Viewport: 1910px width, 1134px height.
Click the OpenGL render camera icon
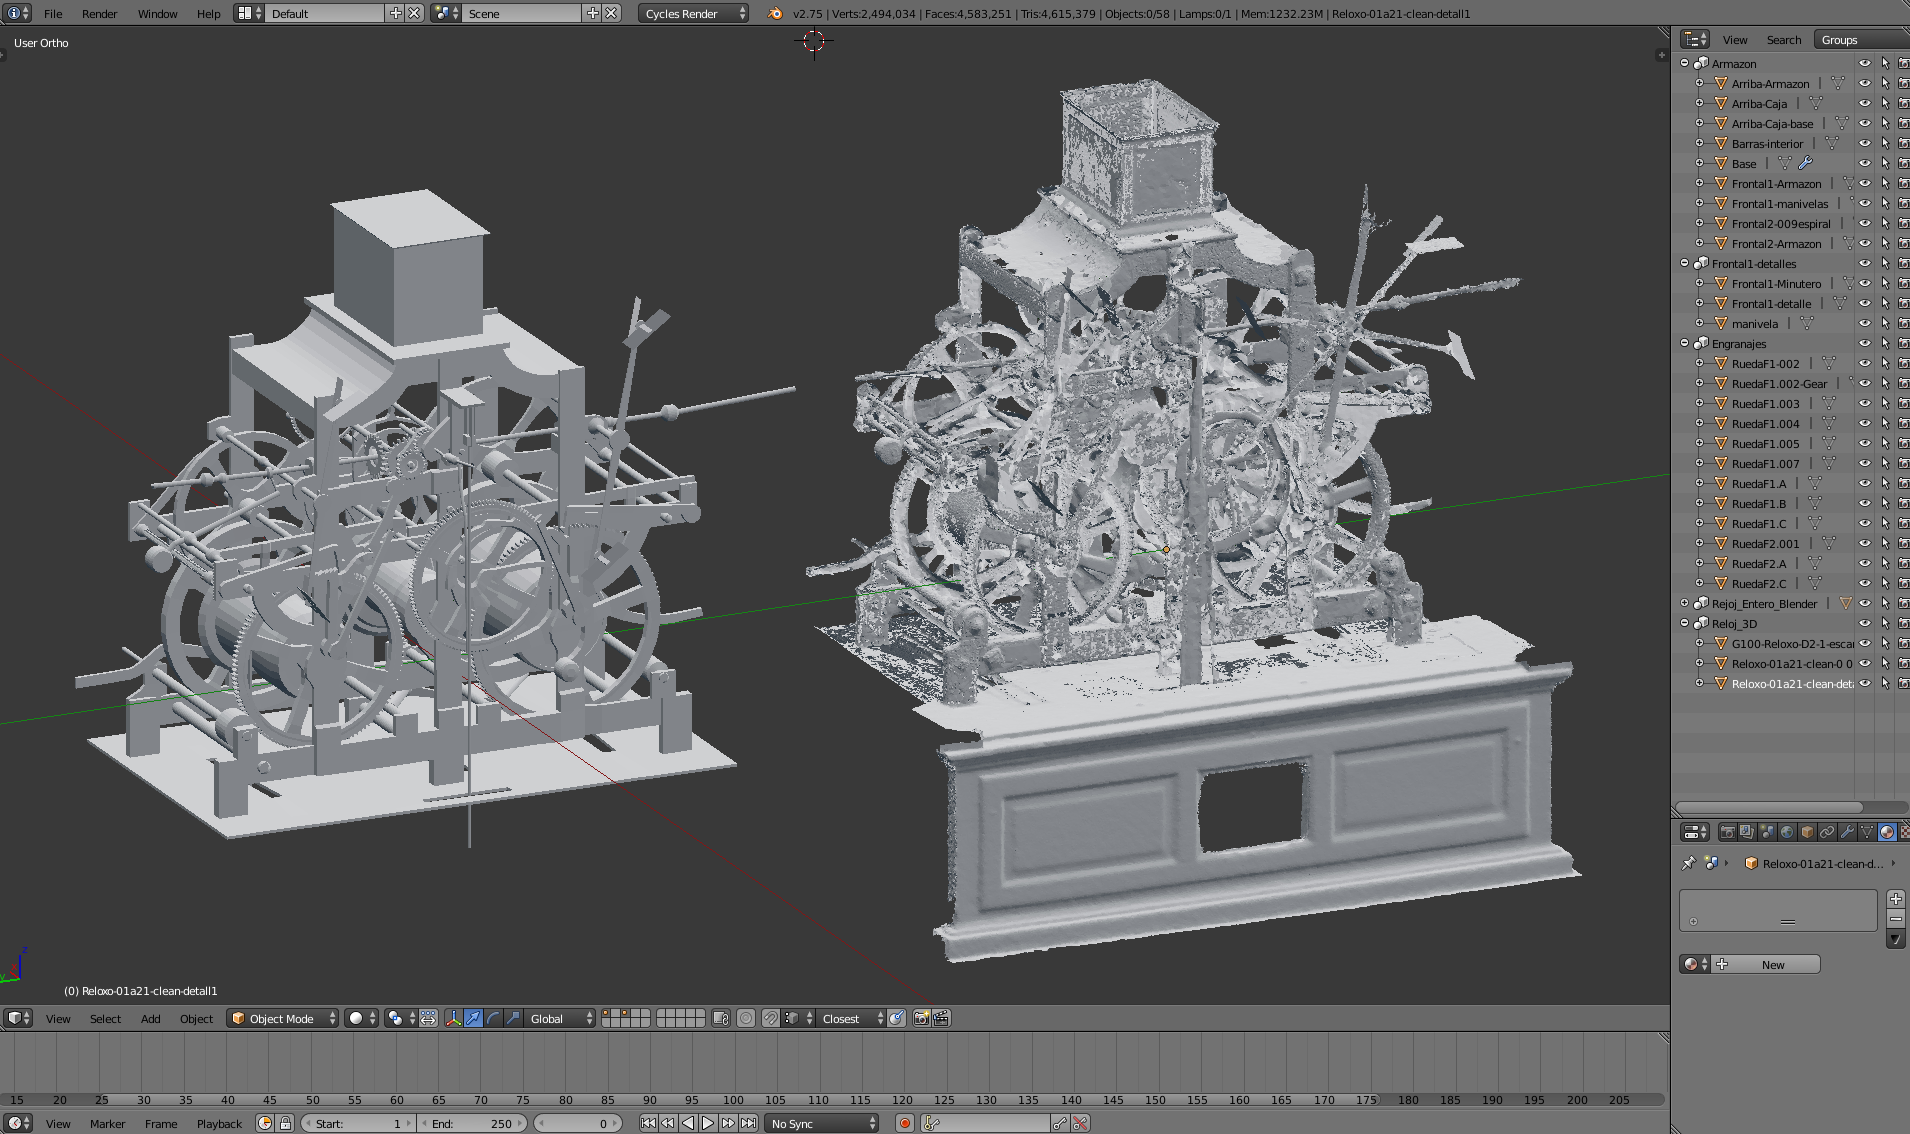click(x=921, y=1018)
